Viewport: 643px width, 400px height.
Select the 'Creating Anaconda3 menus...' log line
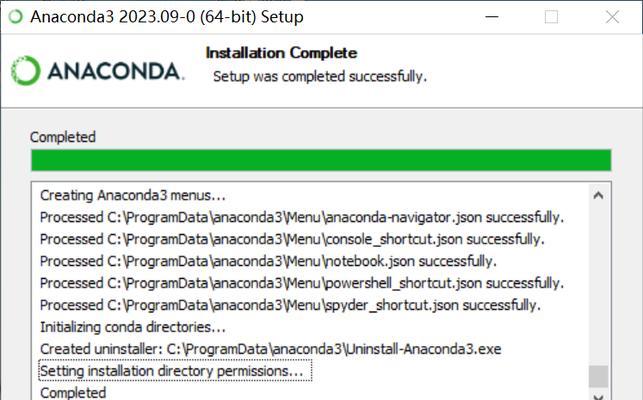click(x=133, y=195)
